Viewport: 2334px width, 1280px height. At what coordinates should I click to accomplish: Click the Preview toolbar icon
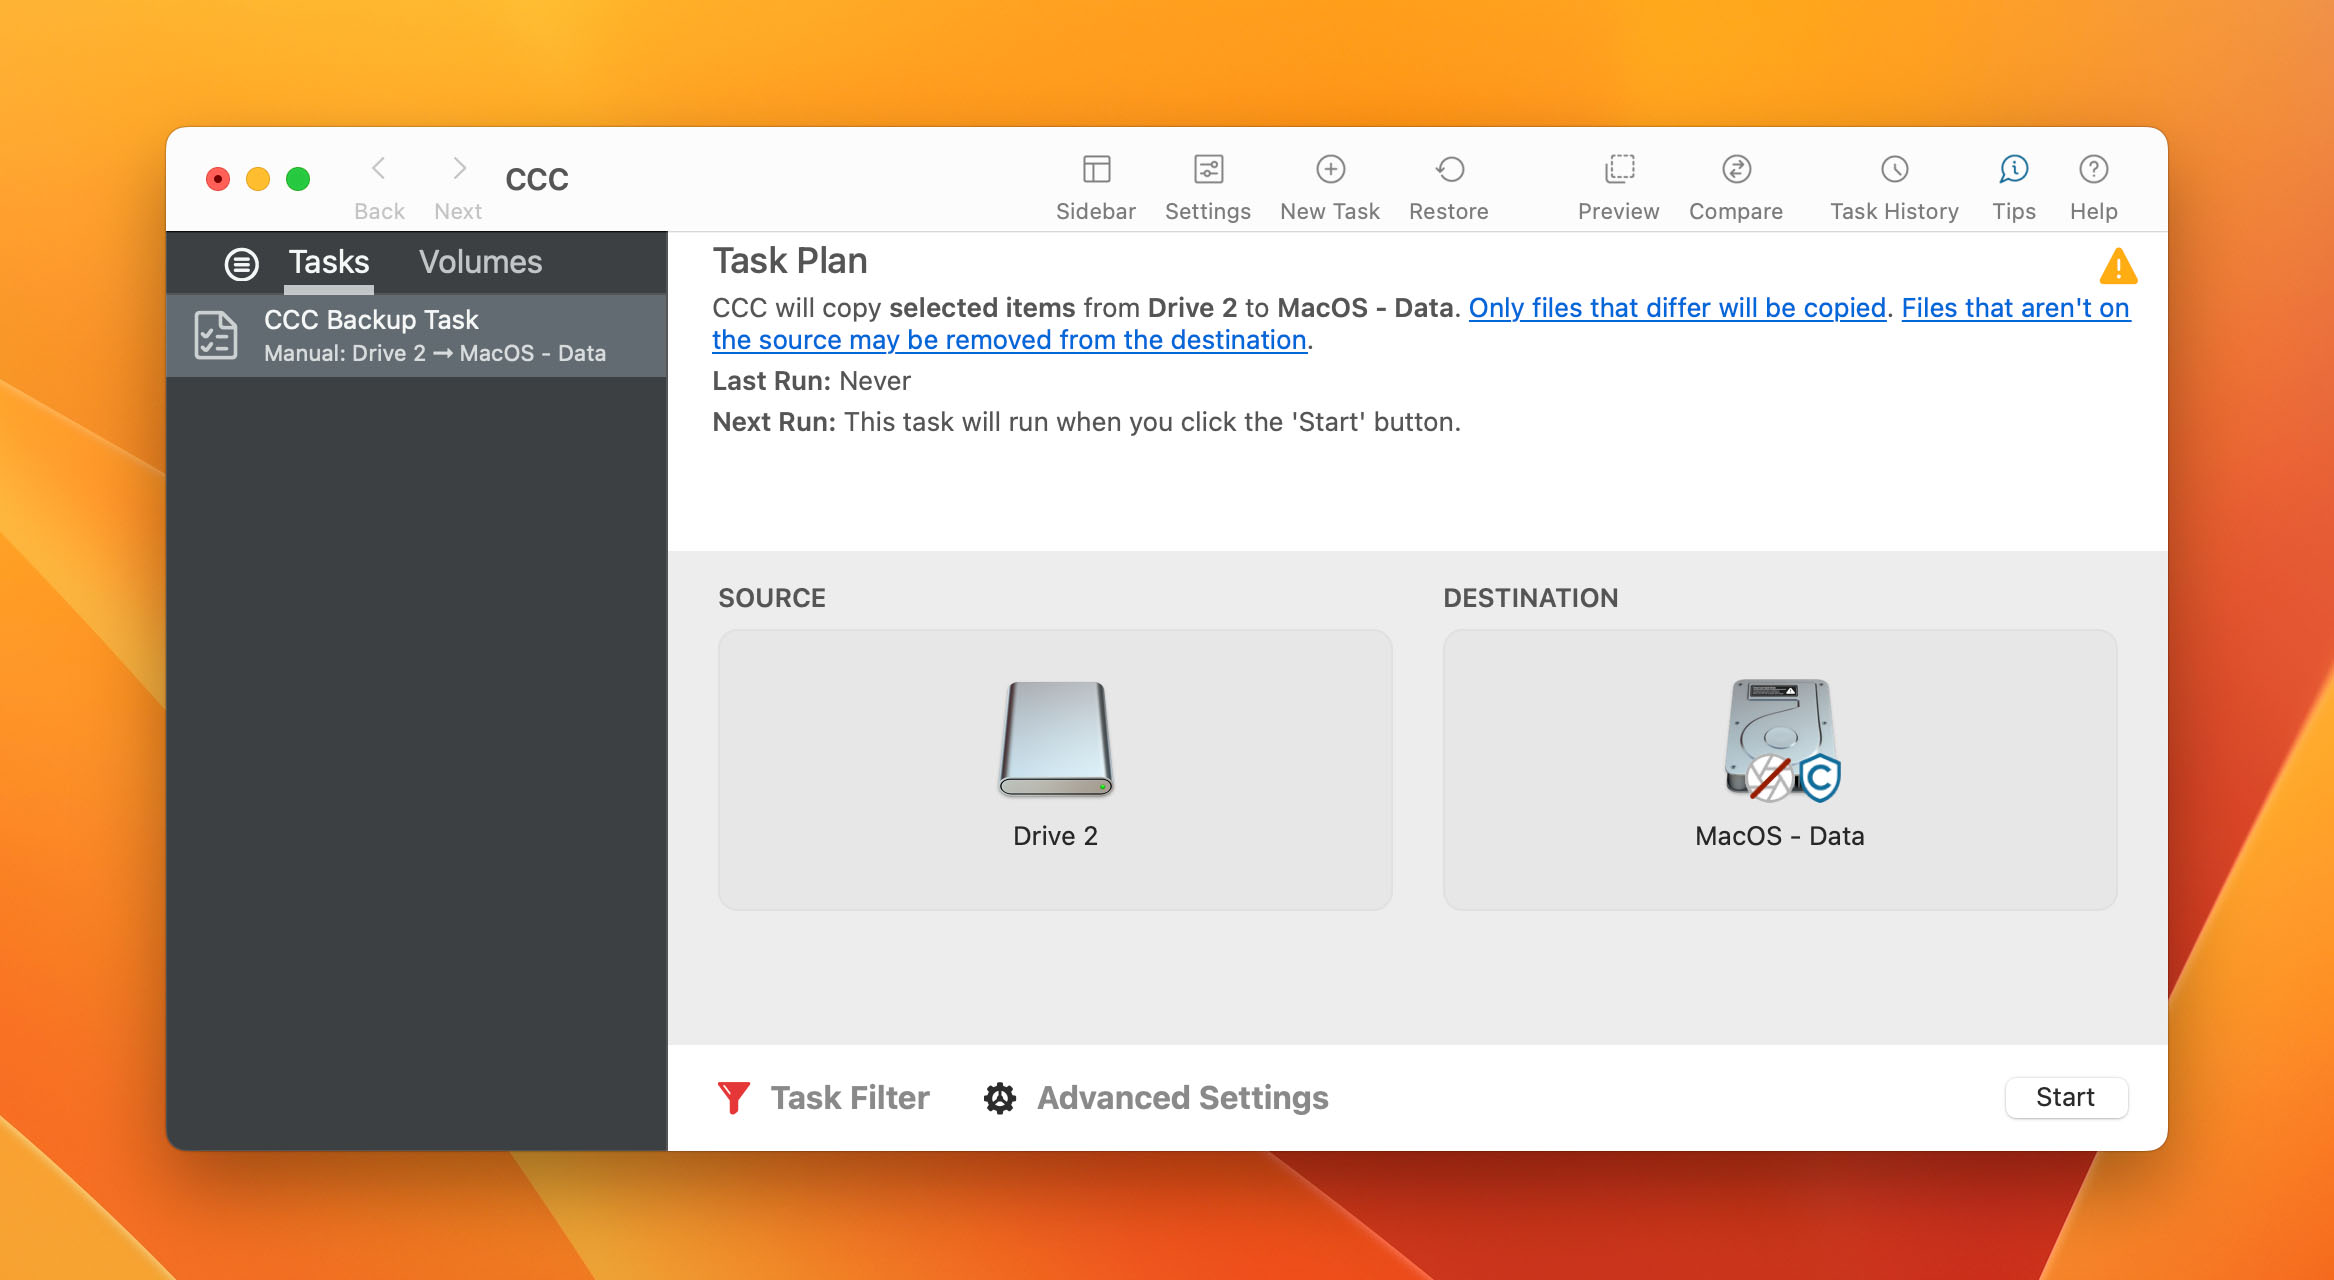click(x=1619, y=170)
